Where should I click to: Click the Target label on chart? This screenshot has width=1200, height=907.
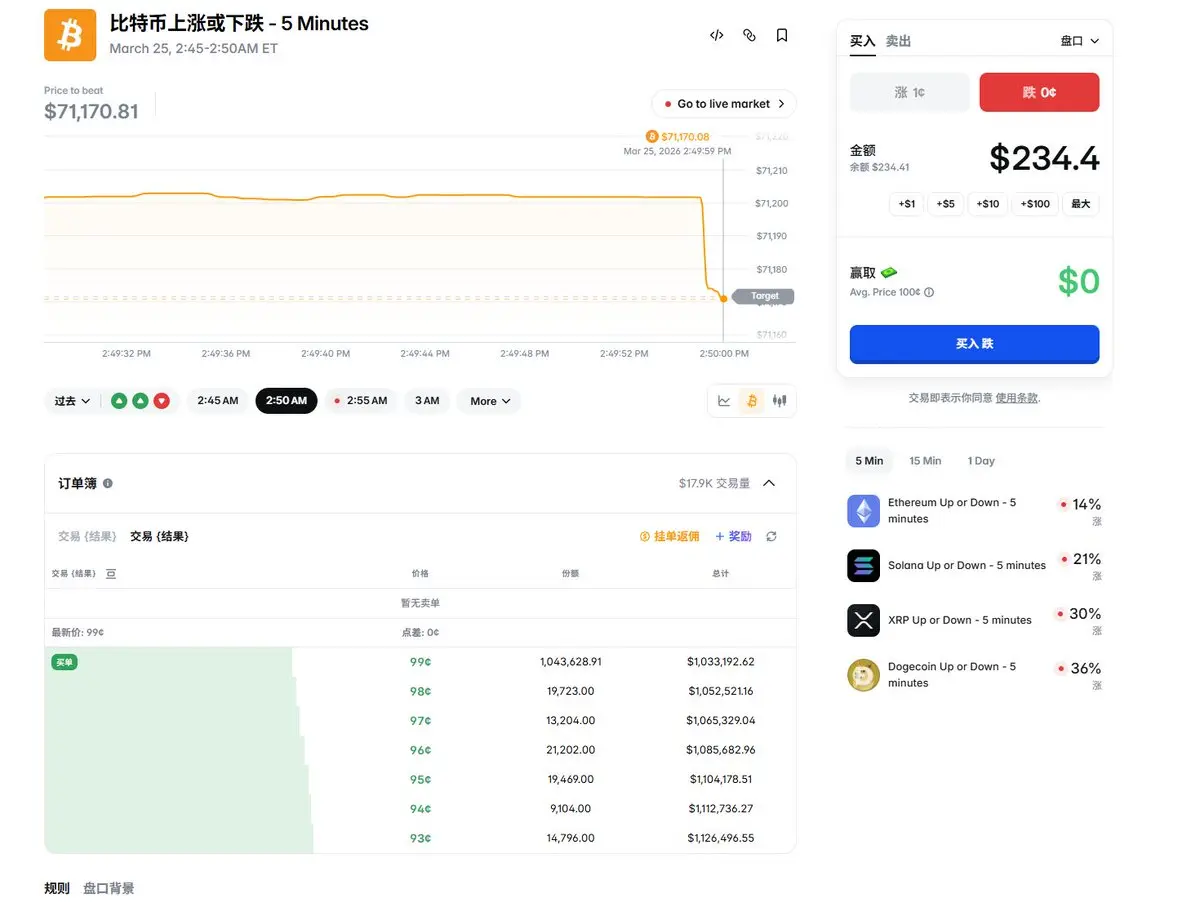pyautogui.click(x=764, y=296)
